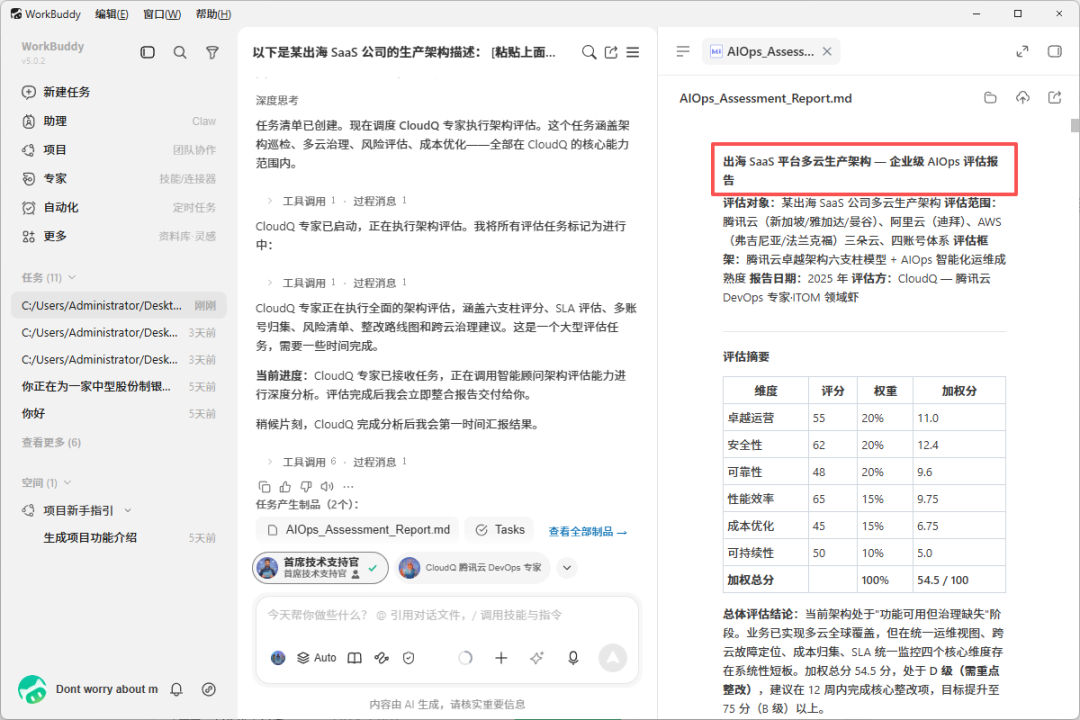Open 帮助(H) menu
This screenshot has width=1080, height=720.
(214, 14)
